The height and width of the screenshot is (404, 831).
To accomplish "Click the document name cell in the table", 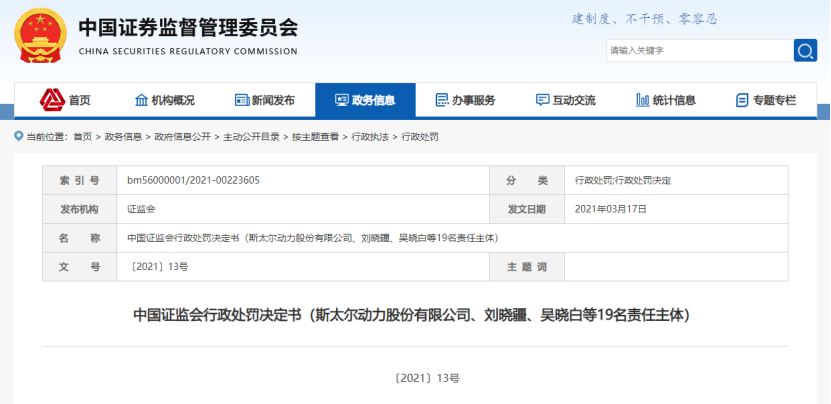I will click(x=452, y=238).
